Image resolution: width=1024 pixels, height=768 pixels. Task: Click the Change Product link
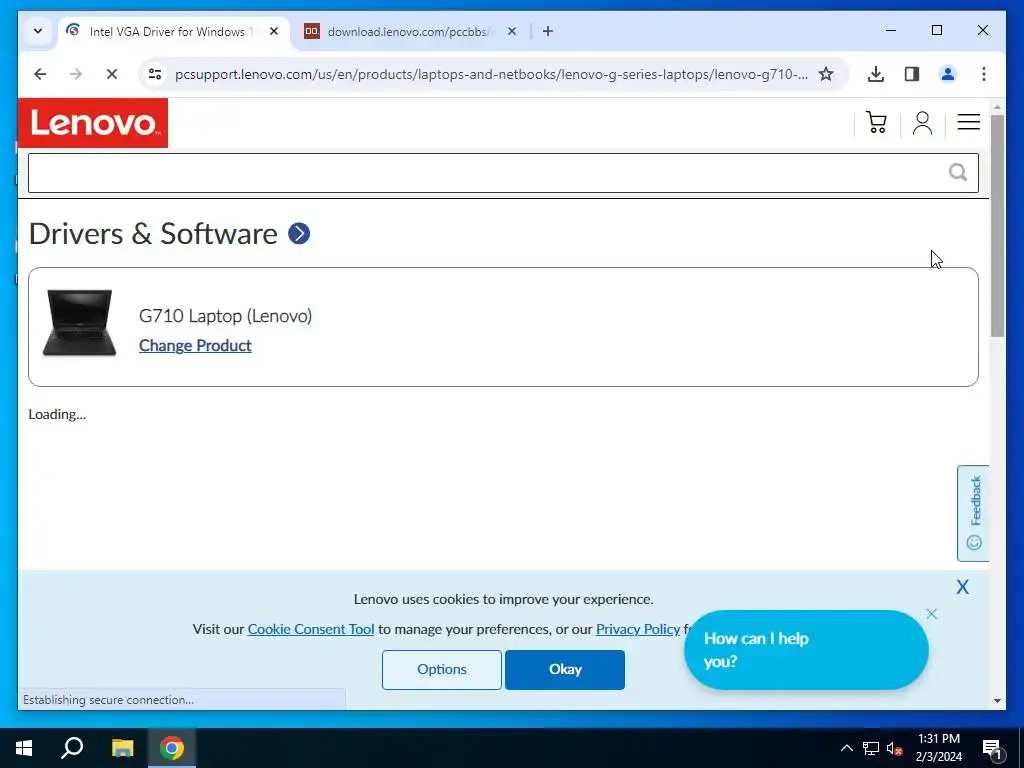click(195, 345)
